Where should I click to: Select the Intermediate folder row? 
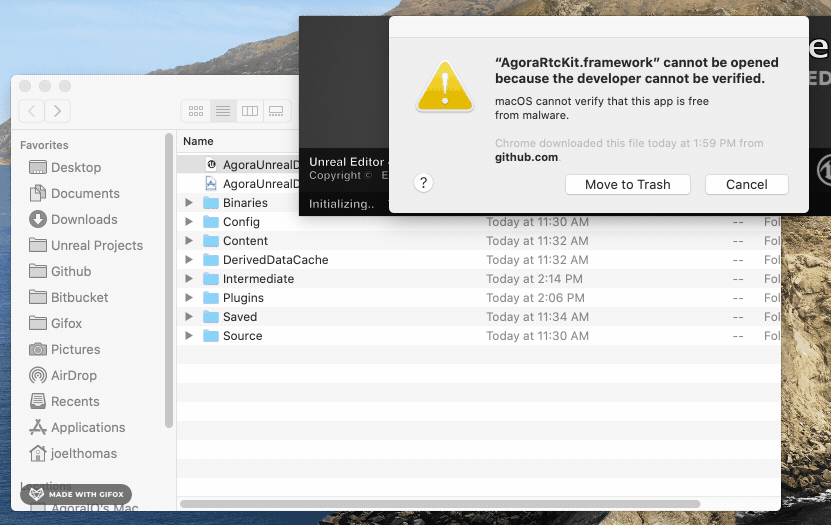click(479, 279)
